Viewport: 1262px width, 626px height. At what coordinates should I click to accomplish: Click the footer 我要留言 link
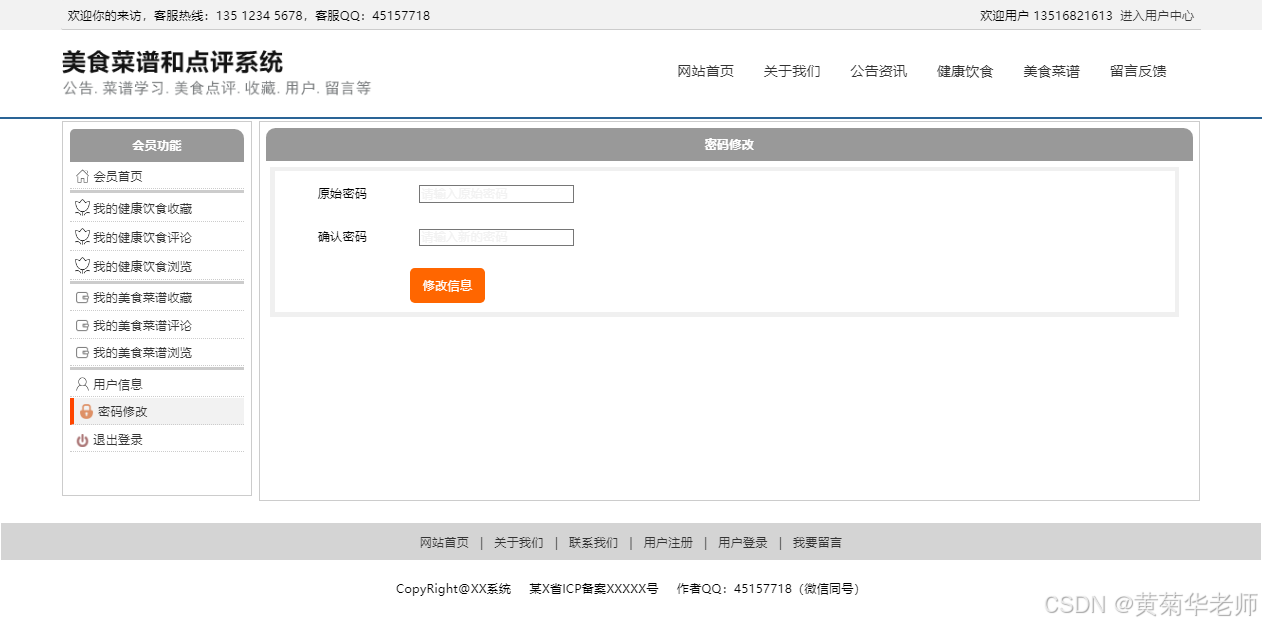[818, 543]
